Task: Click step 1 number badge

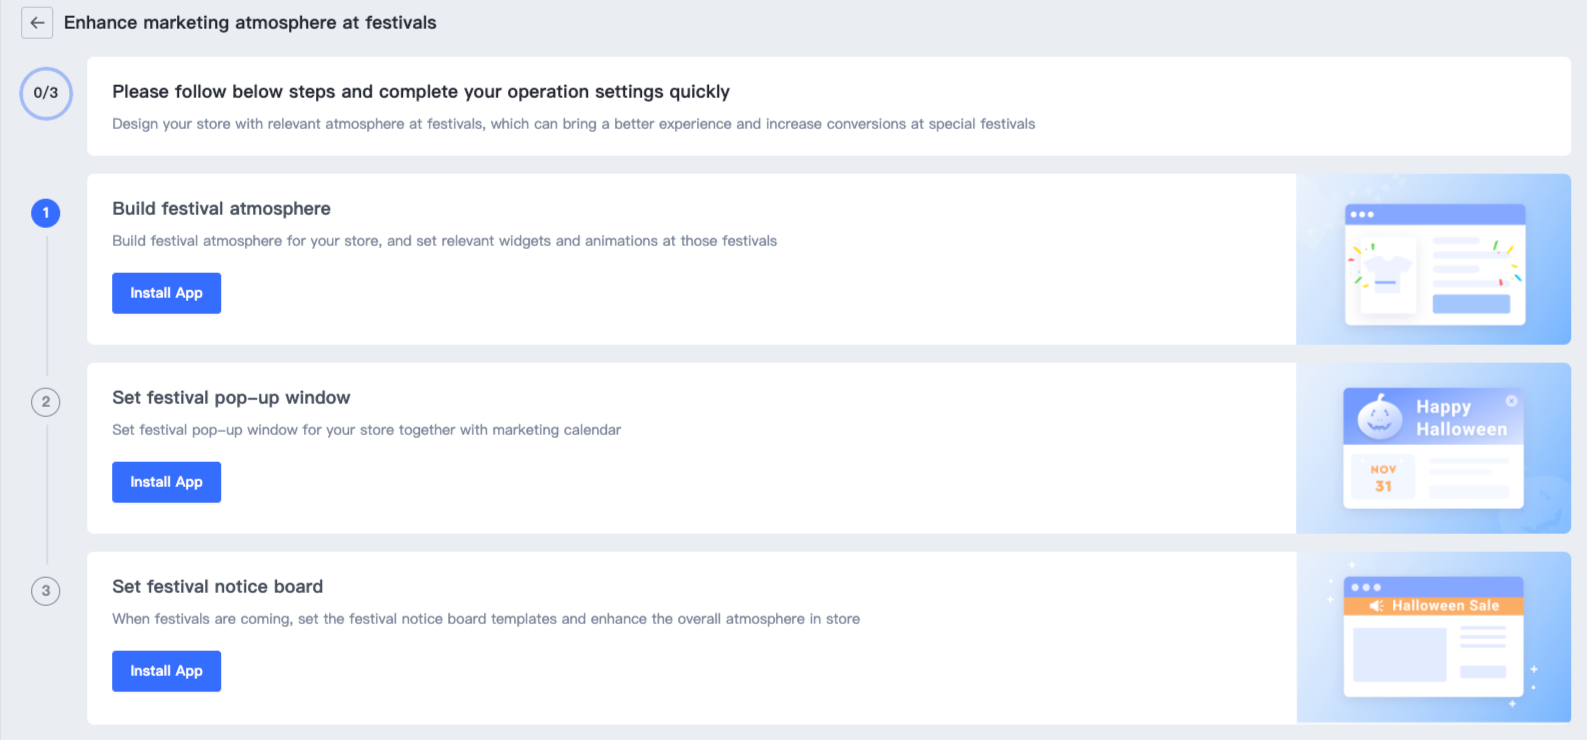Action: point(46,213)
